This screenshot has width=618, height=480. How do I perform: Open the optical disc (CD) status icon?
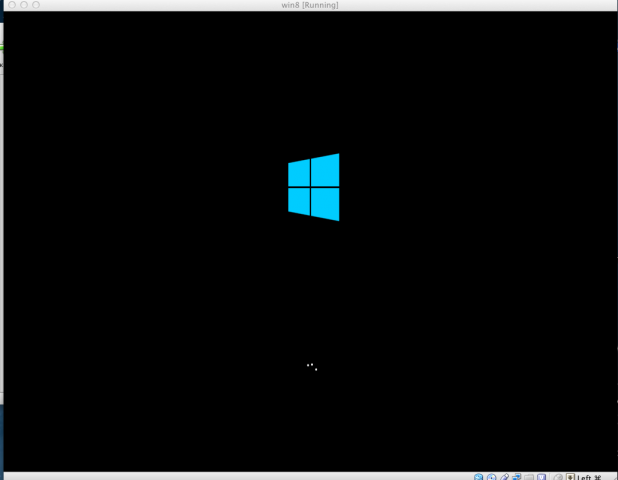pyautogui.click(x=491, y=477)
